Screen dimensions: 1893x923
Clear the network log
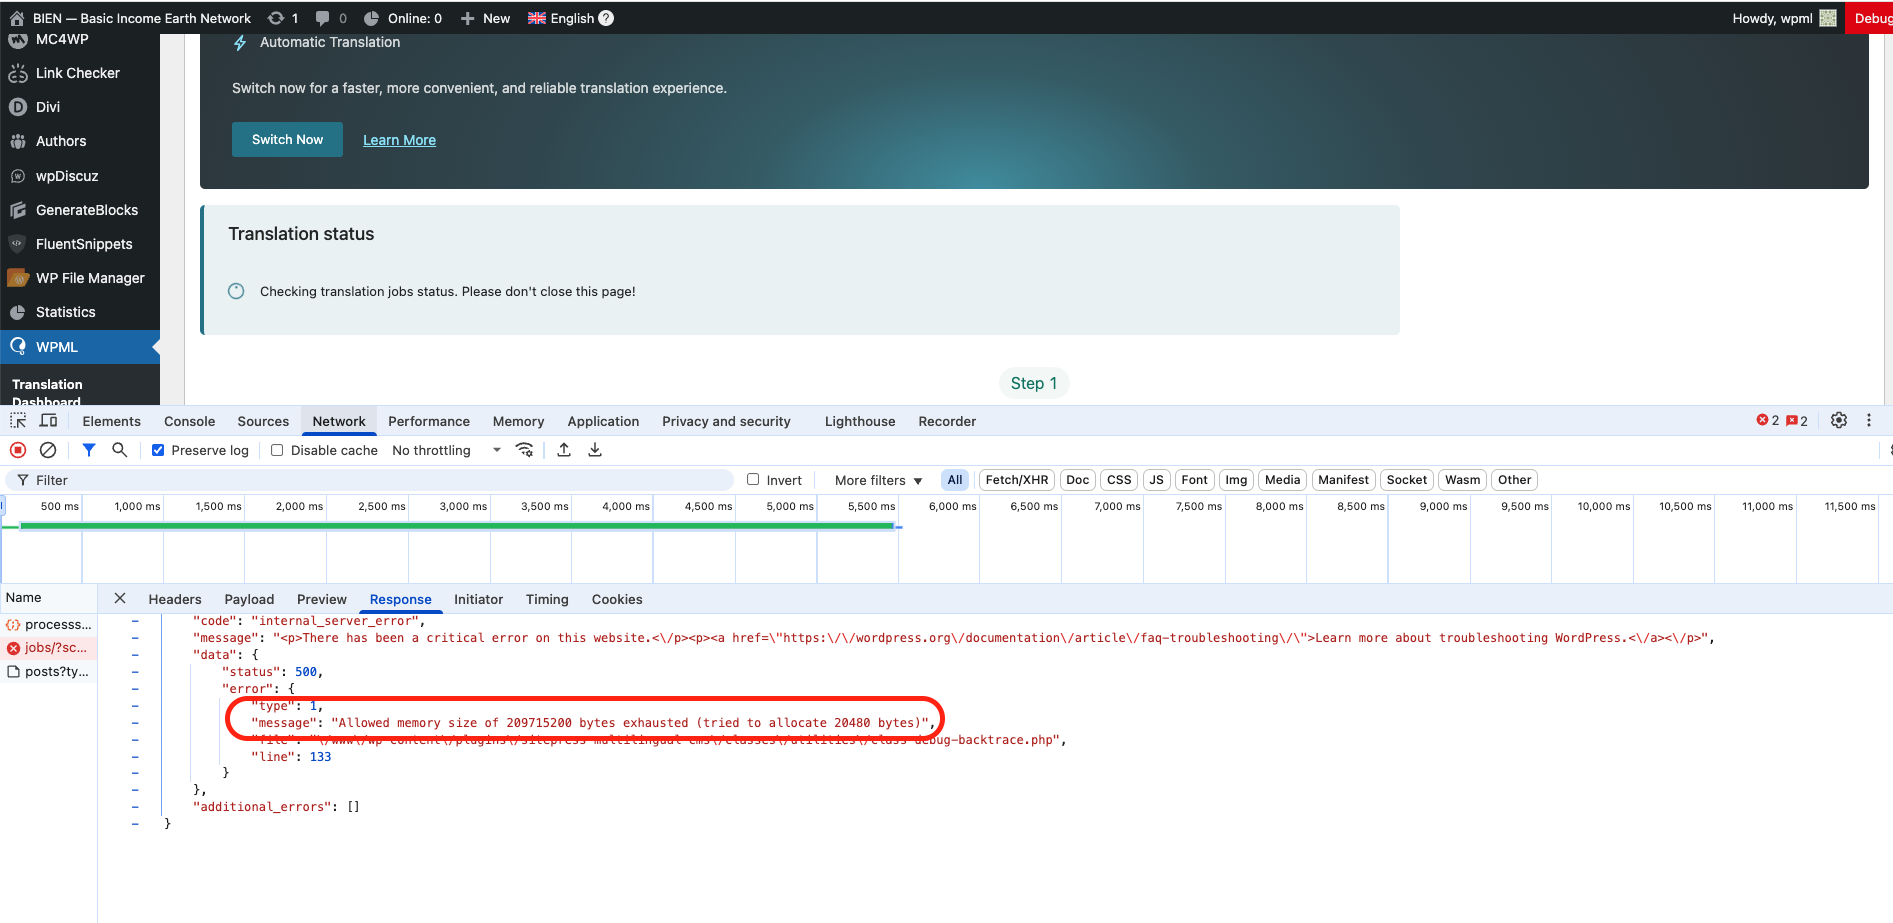tap(48, 450)
